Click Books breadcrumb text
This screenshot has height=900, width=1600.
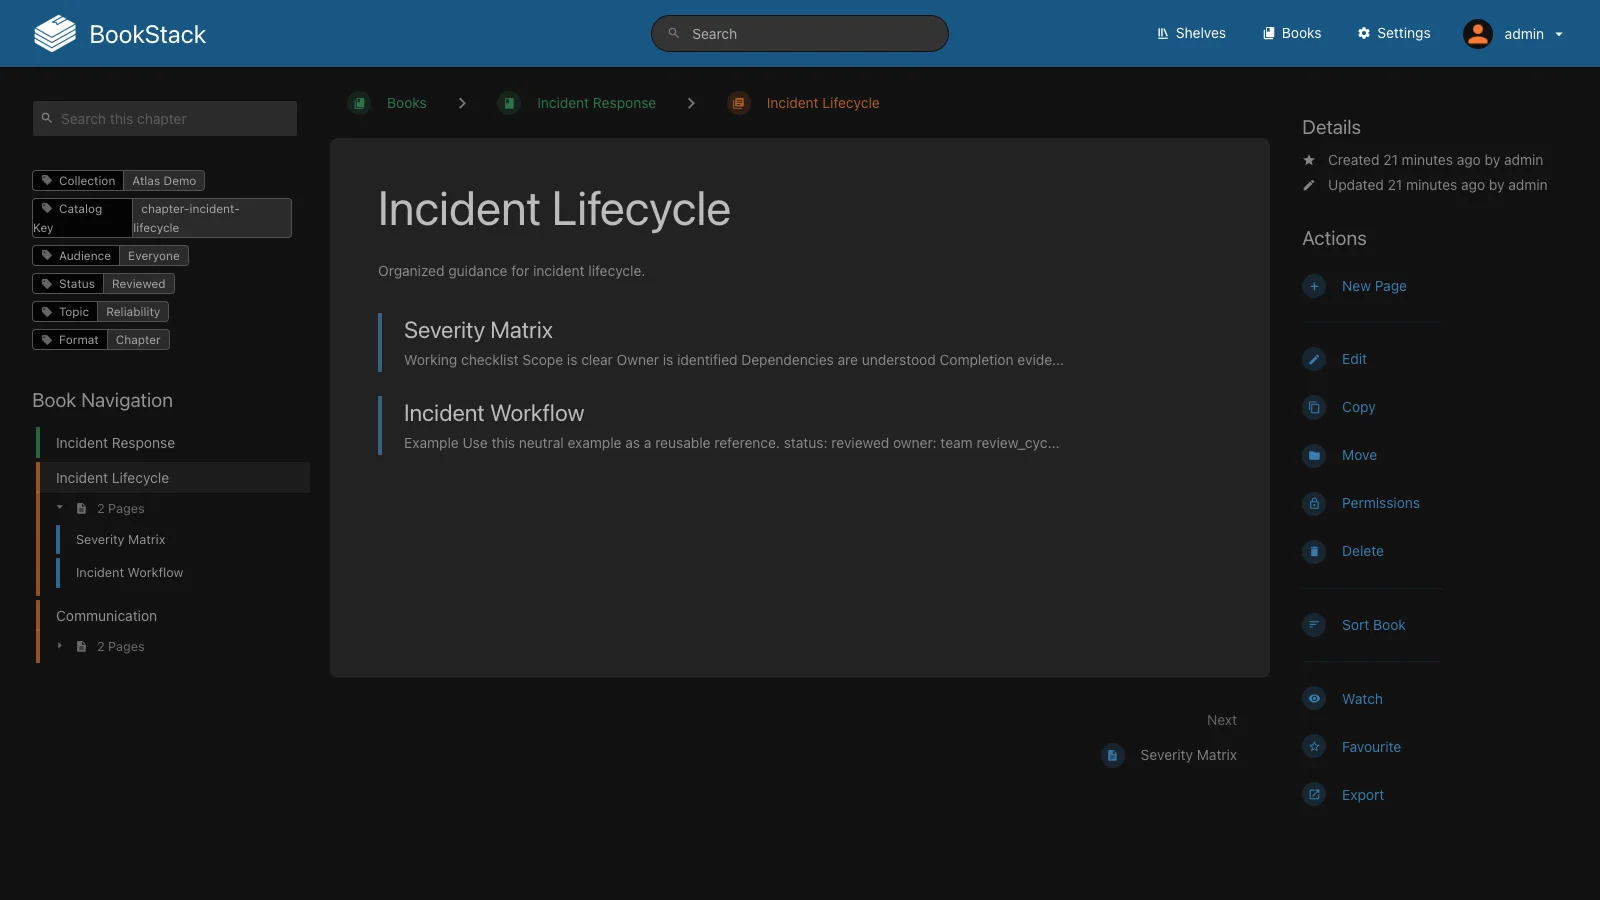pos(407,103)
